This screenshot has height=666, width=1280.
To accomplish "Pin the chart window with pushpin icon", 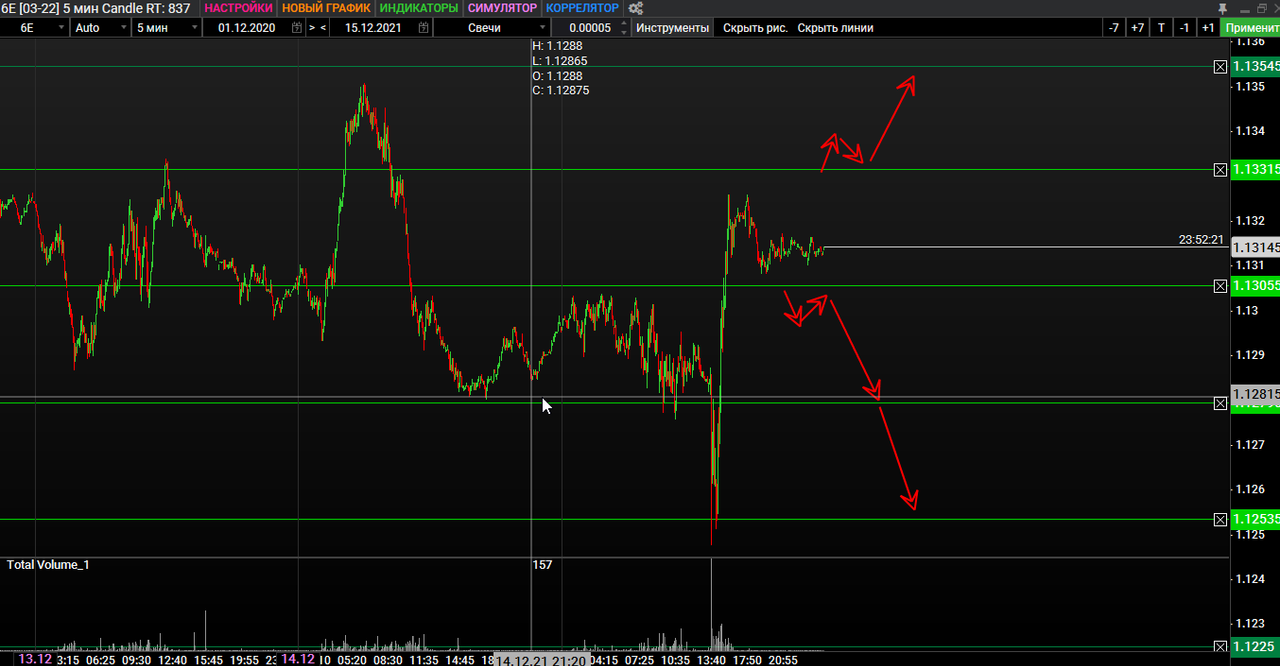I will tap(1223, 8).
